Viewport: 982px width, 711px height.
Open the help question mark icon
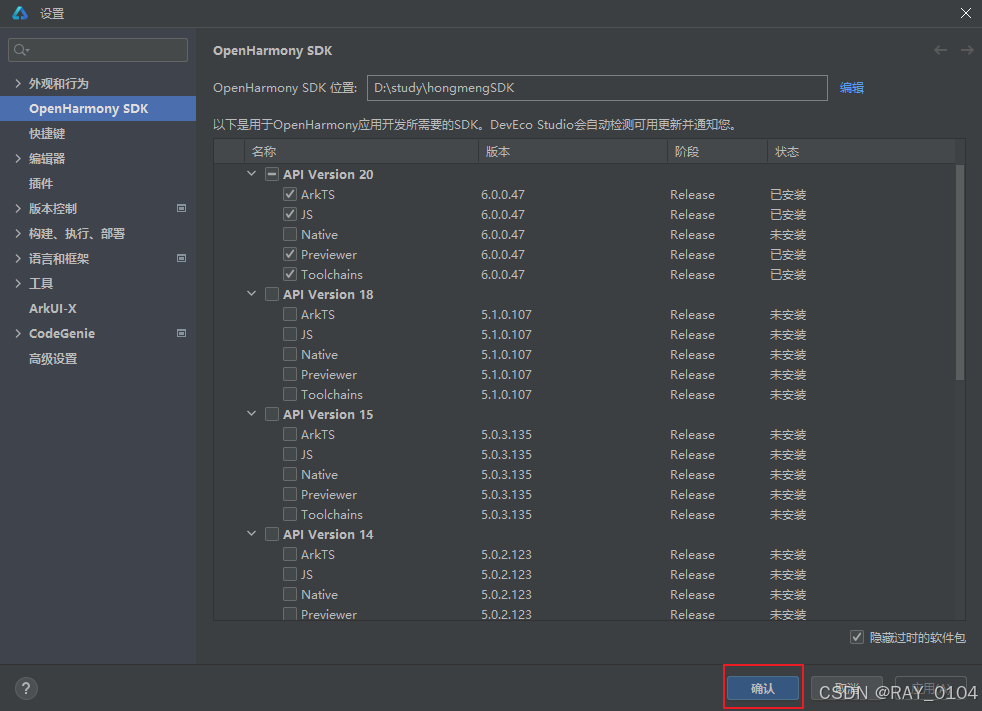[26, 689]
